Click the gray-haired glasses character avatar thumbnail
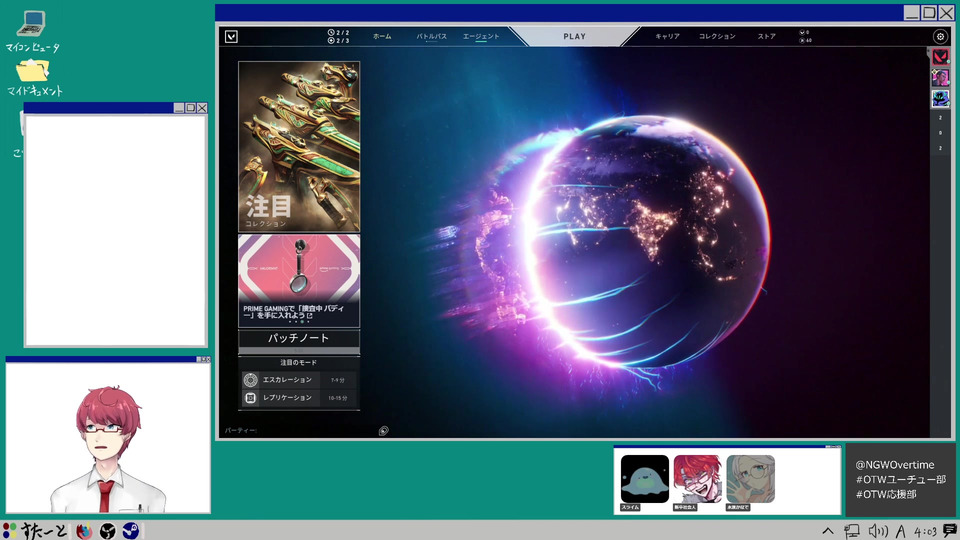 tap(750, 479)
